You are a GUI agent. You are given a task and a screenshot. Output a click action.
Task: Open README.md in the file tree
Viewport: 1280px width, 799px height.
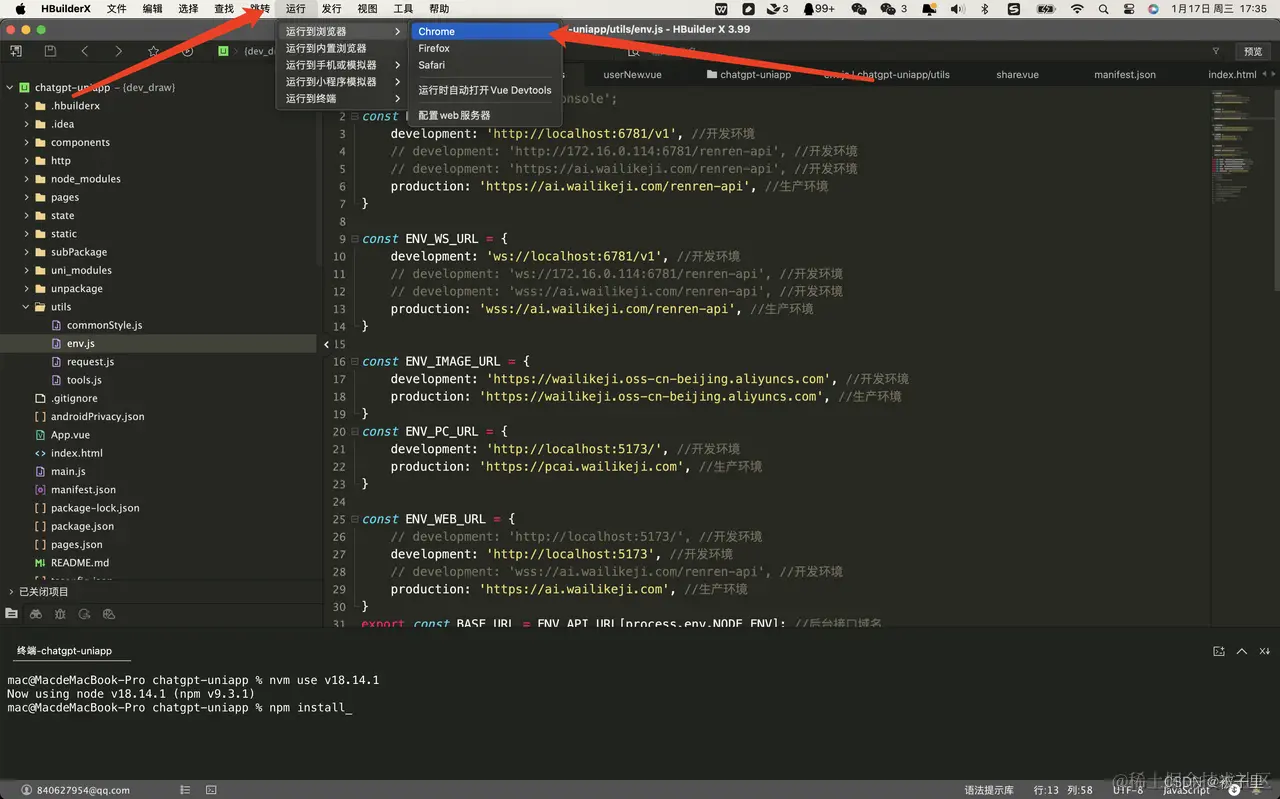coord(80,563)
